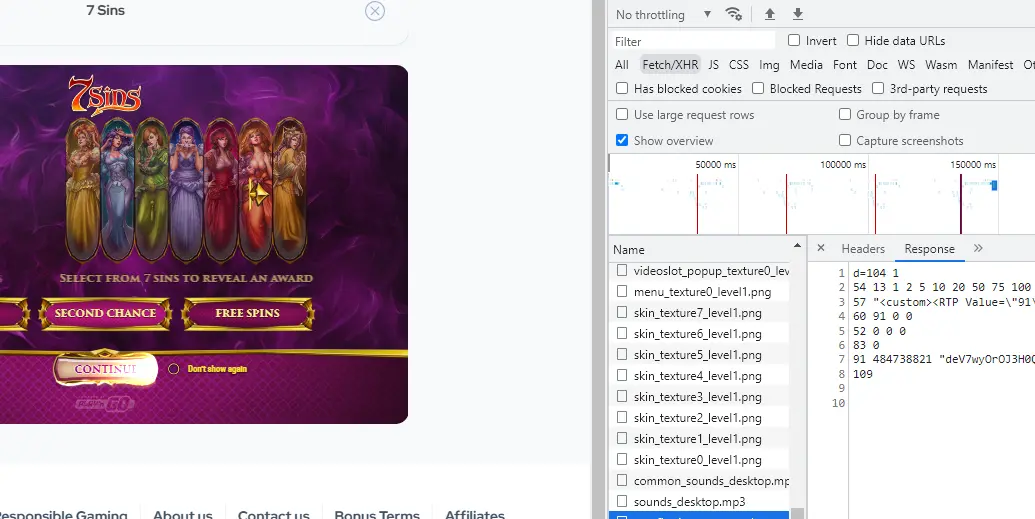Open the network conditions wifi icon
The width and height of the screenshot is (1035, 519).
tap(733, 14)
